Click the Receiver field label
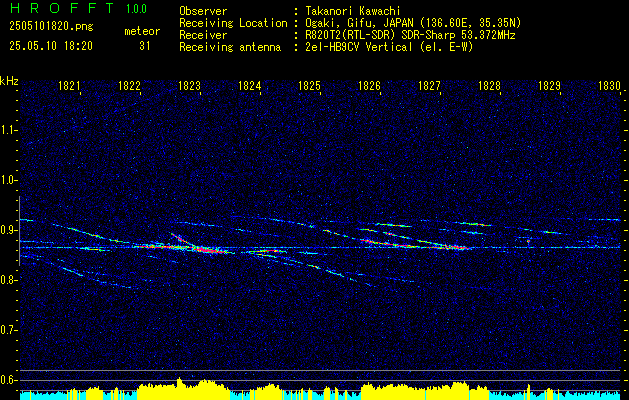 (x=203, y=35)
